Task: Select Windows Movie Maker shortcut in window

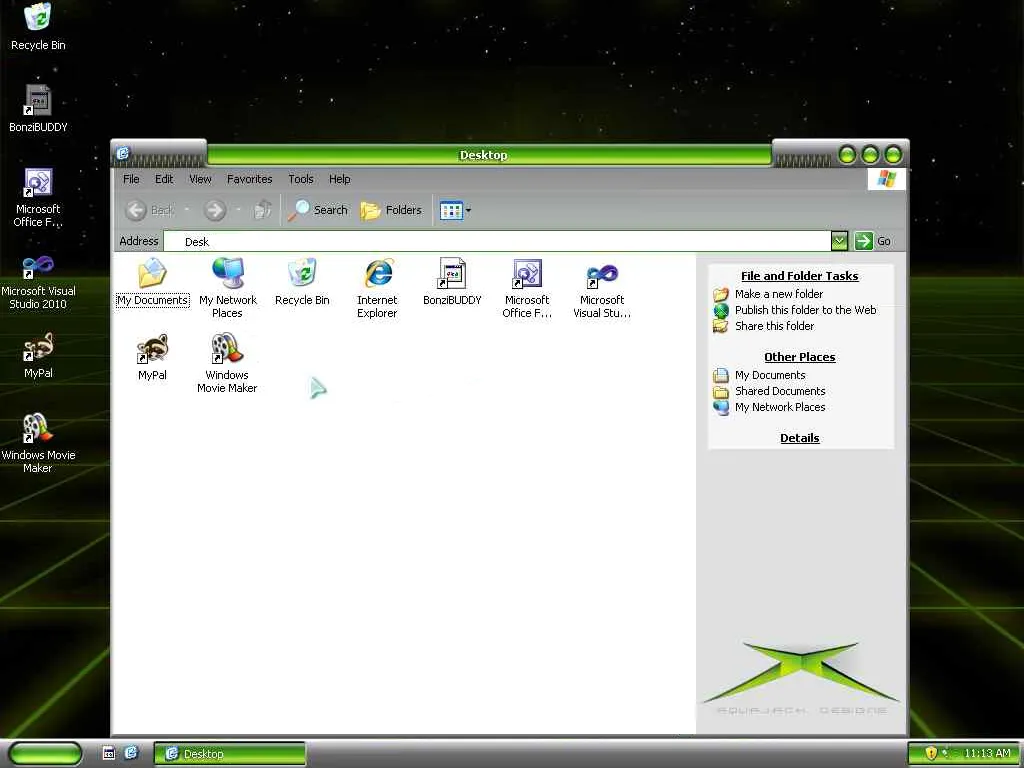Action: point(227,363)
